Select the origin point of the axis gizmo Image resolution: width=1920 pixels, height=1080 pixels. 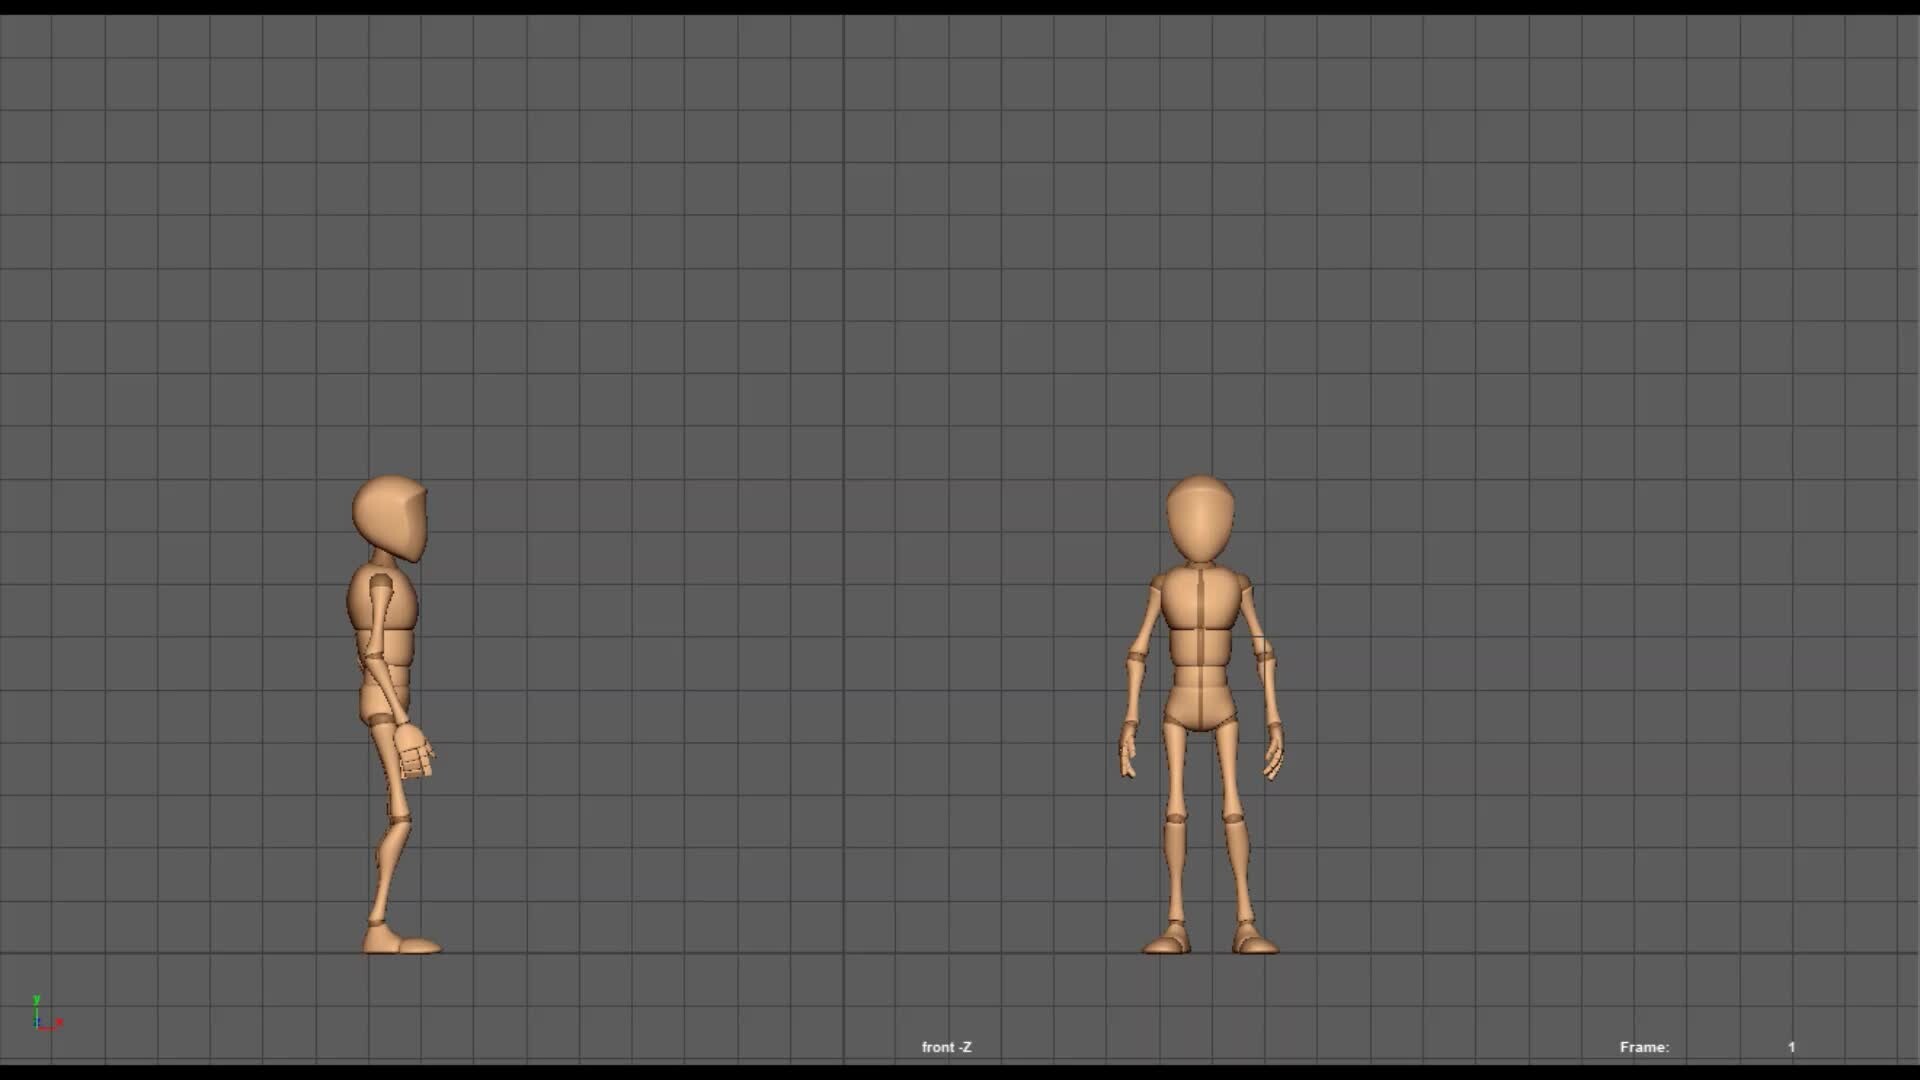tap(36, 1027)
